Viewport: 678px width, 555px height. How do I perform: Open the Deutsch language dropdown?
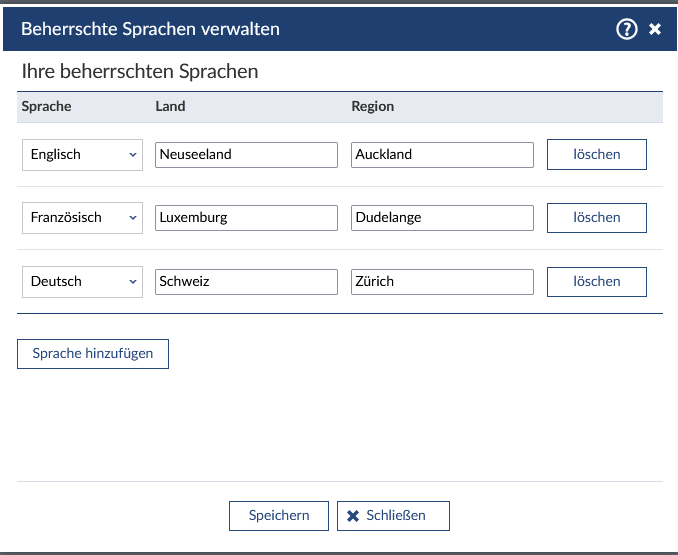tap(82, 282)
